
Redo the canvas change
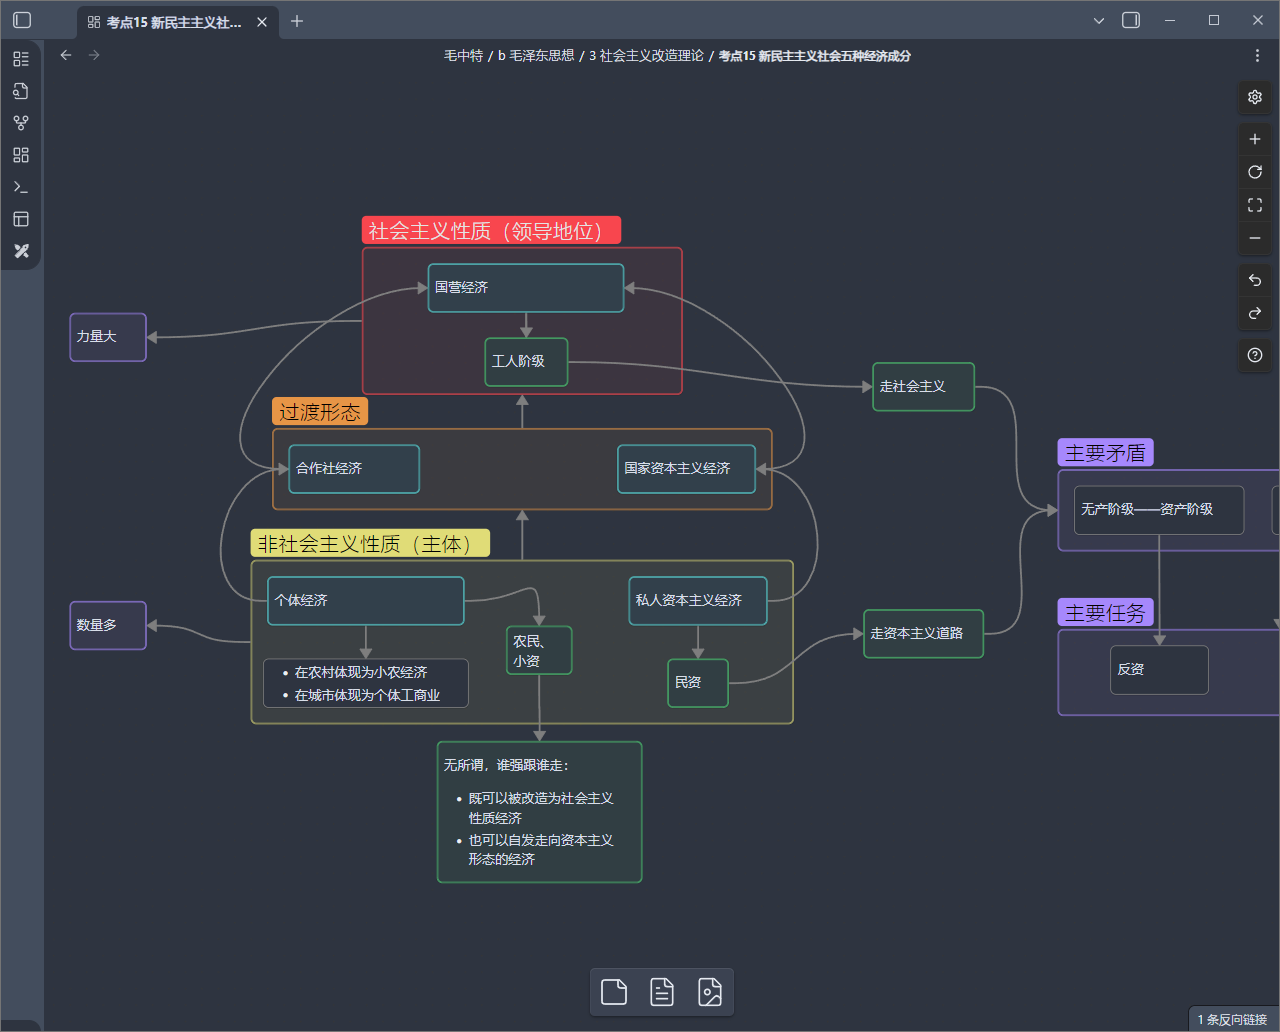(x=1255, y=313)
